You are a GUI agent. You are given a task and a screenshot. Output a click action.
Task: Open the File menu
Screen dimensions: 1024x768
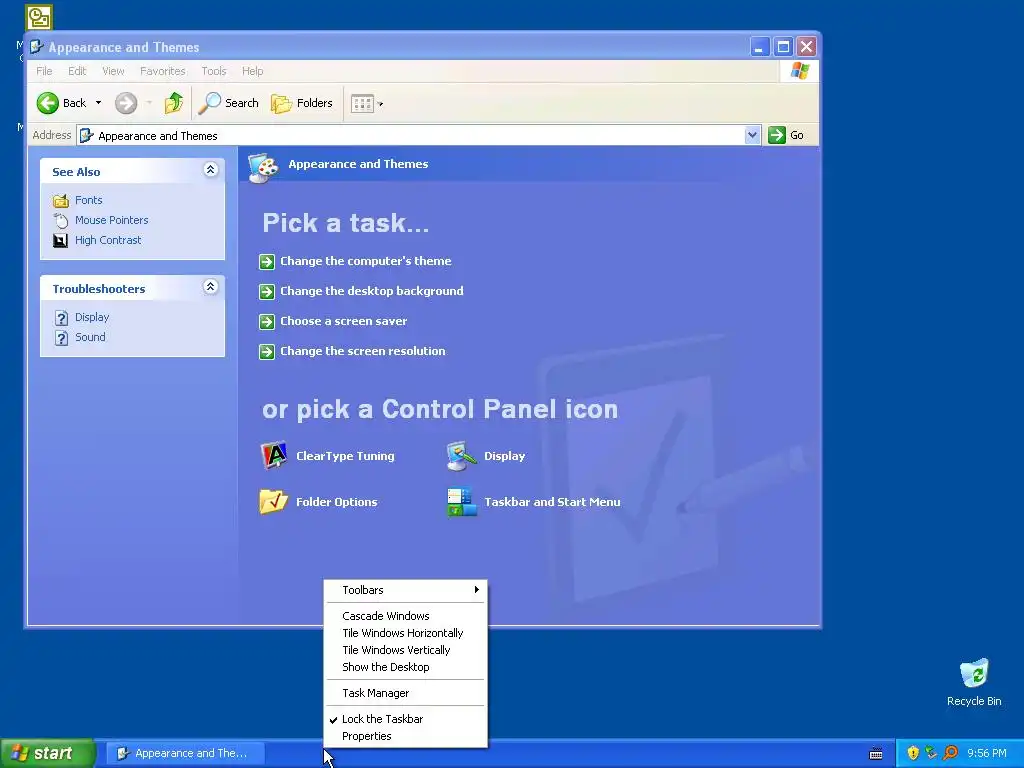tap(44, 71)
